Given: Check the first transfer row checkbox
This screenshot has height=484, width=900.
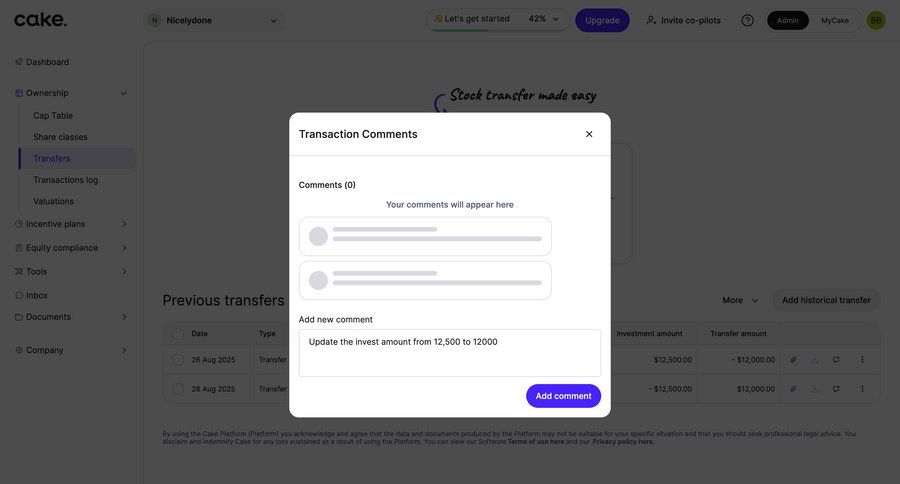Looking at the screenshot, I should point(178,360).
